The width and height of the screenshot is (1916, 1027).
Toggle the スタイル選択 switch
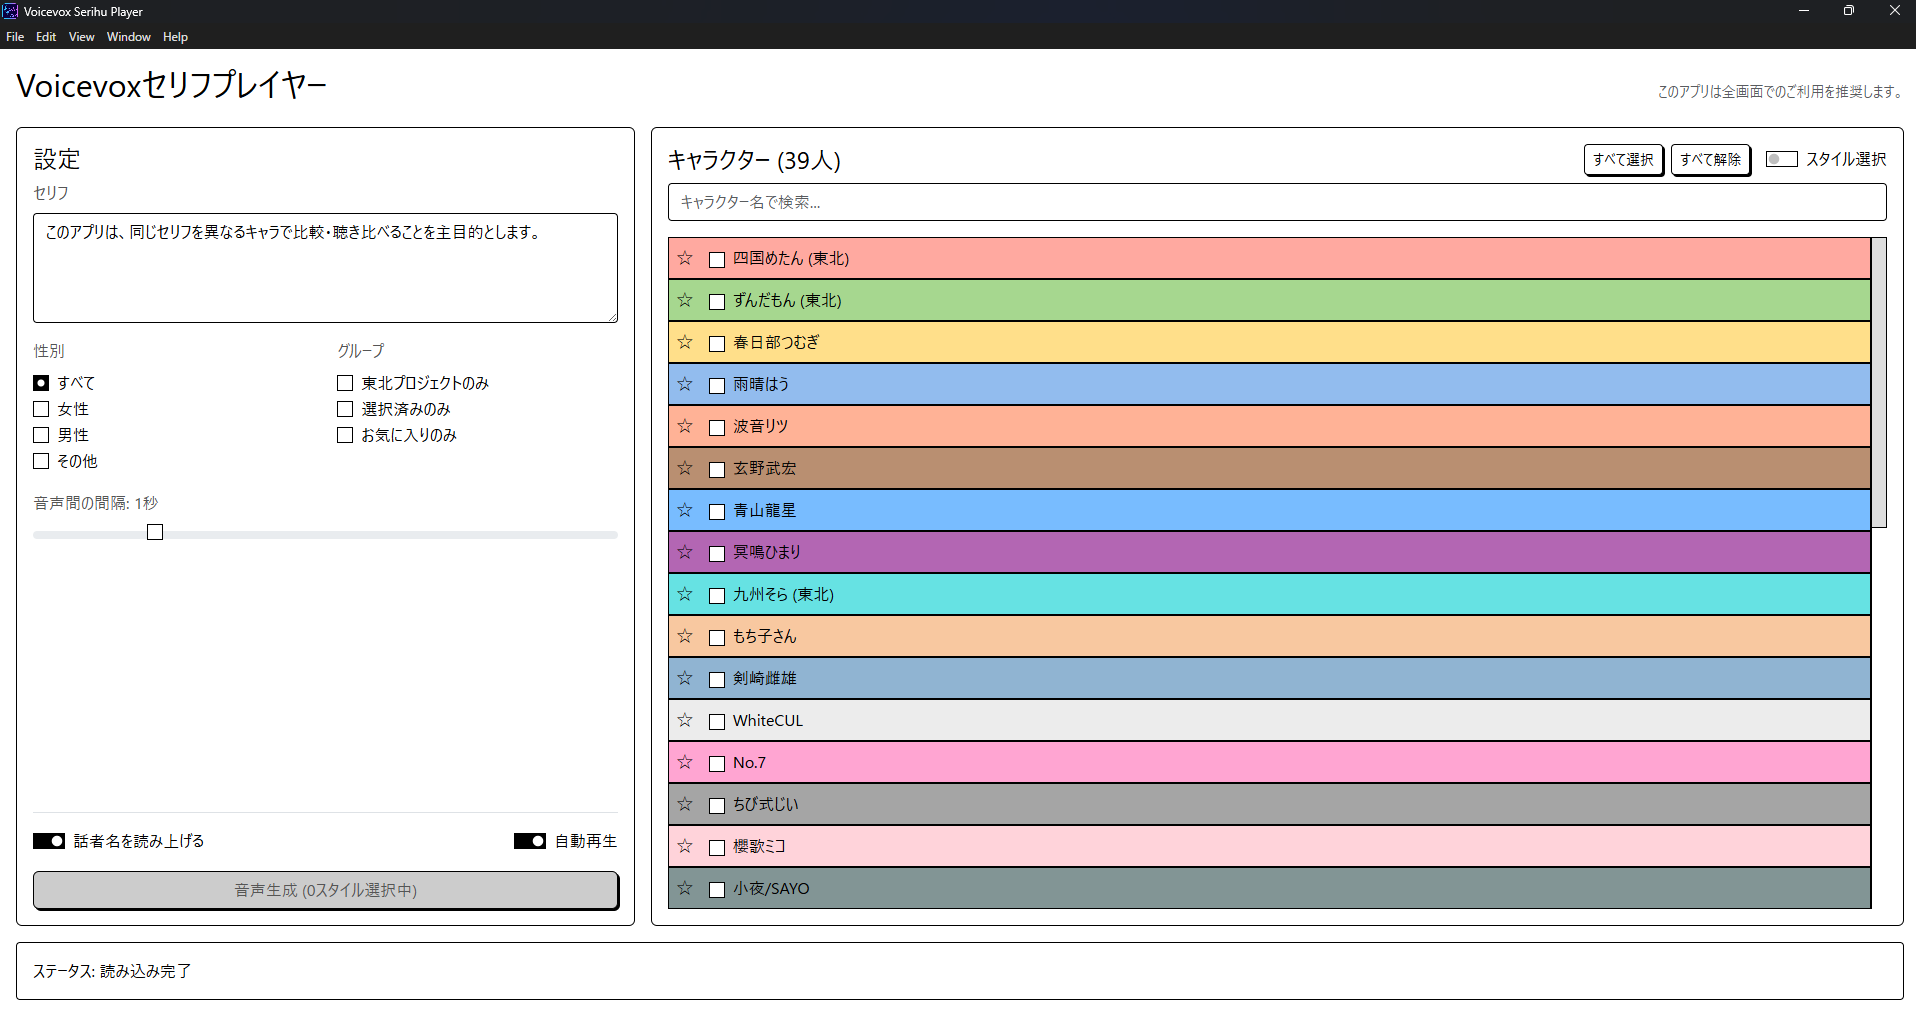pyautogui.click(x=1782, y=159)
